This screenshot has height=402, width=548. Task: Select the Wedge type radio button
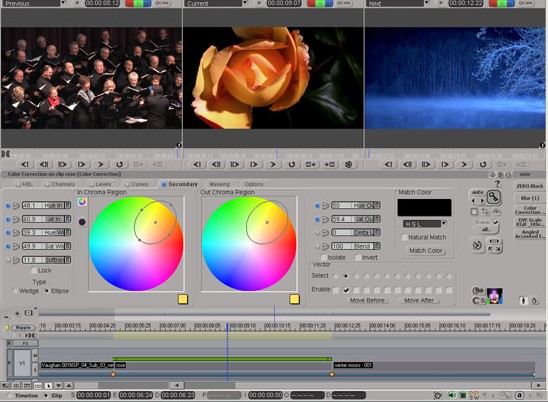(15, 291)
